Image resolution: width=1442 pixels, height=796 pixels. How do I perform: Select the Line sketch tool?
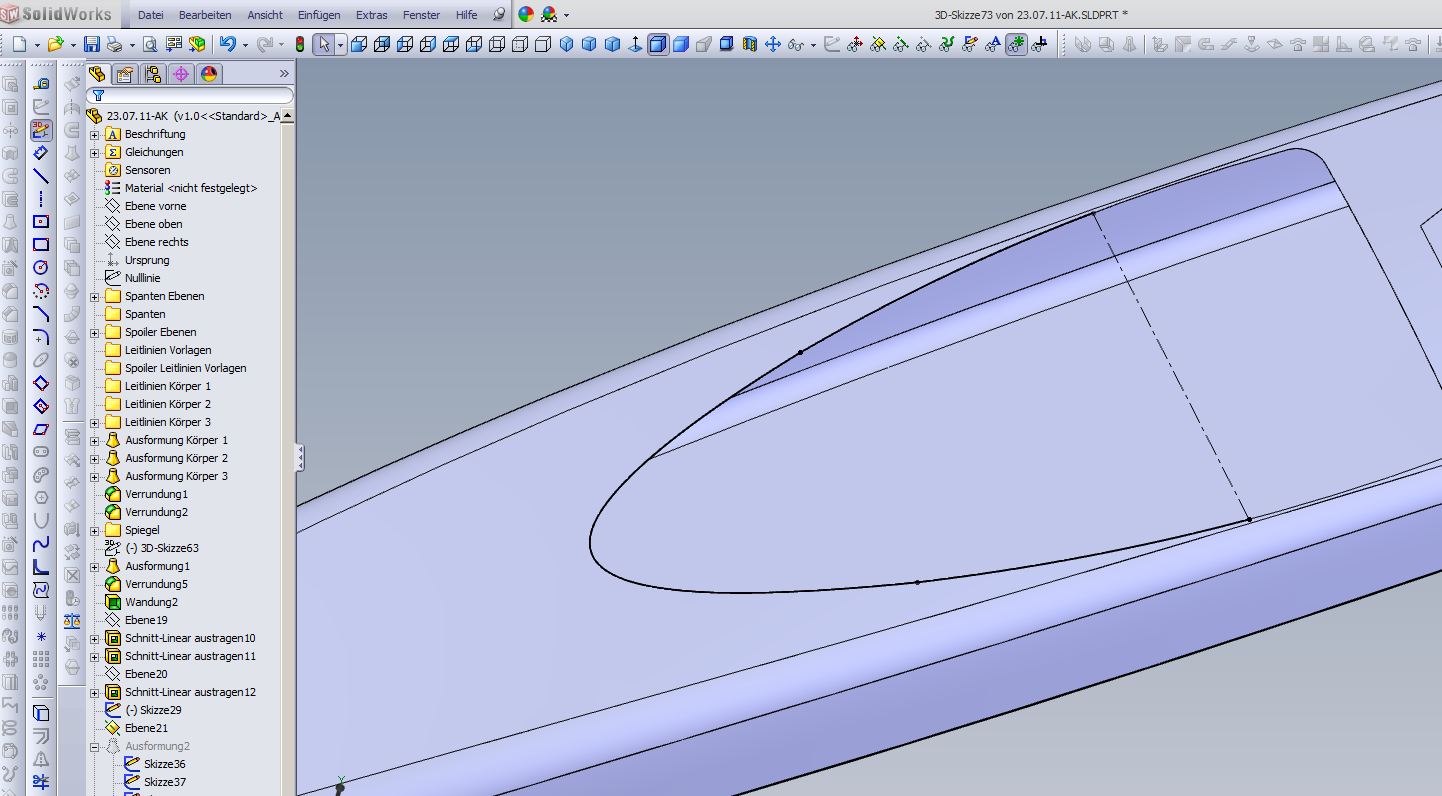41,176
